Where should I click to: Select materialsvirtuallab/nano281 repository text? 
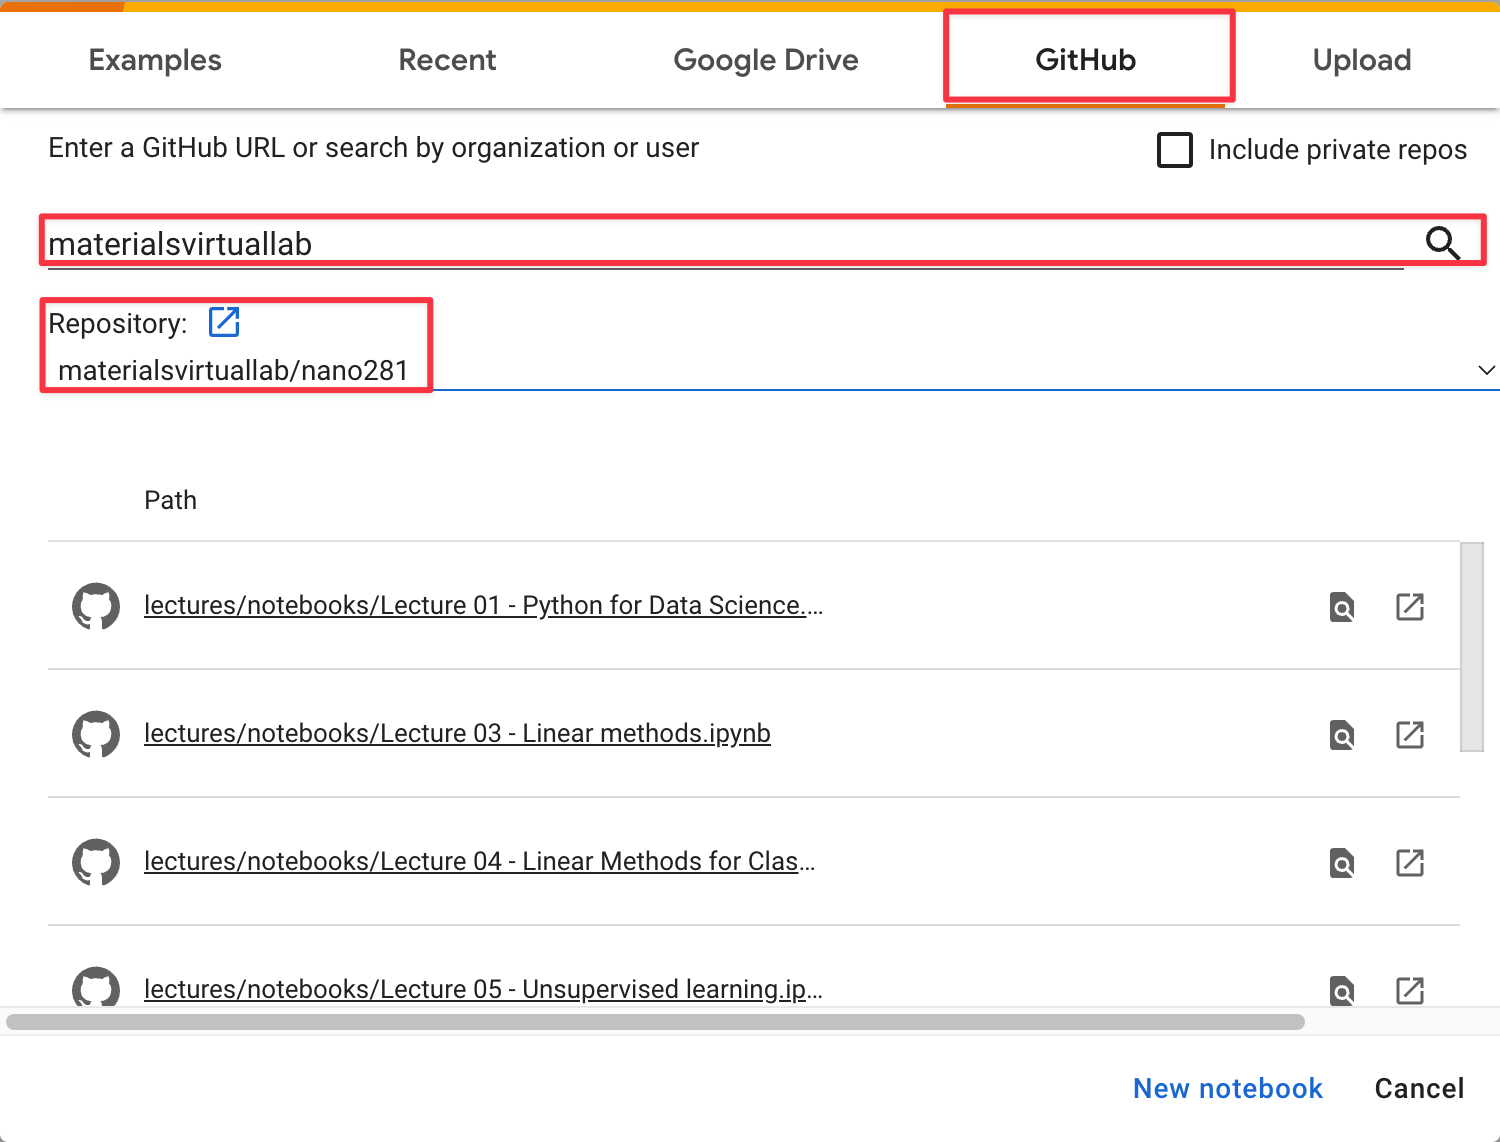pos(233,370)
